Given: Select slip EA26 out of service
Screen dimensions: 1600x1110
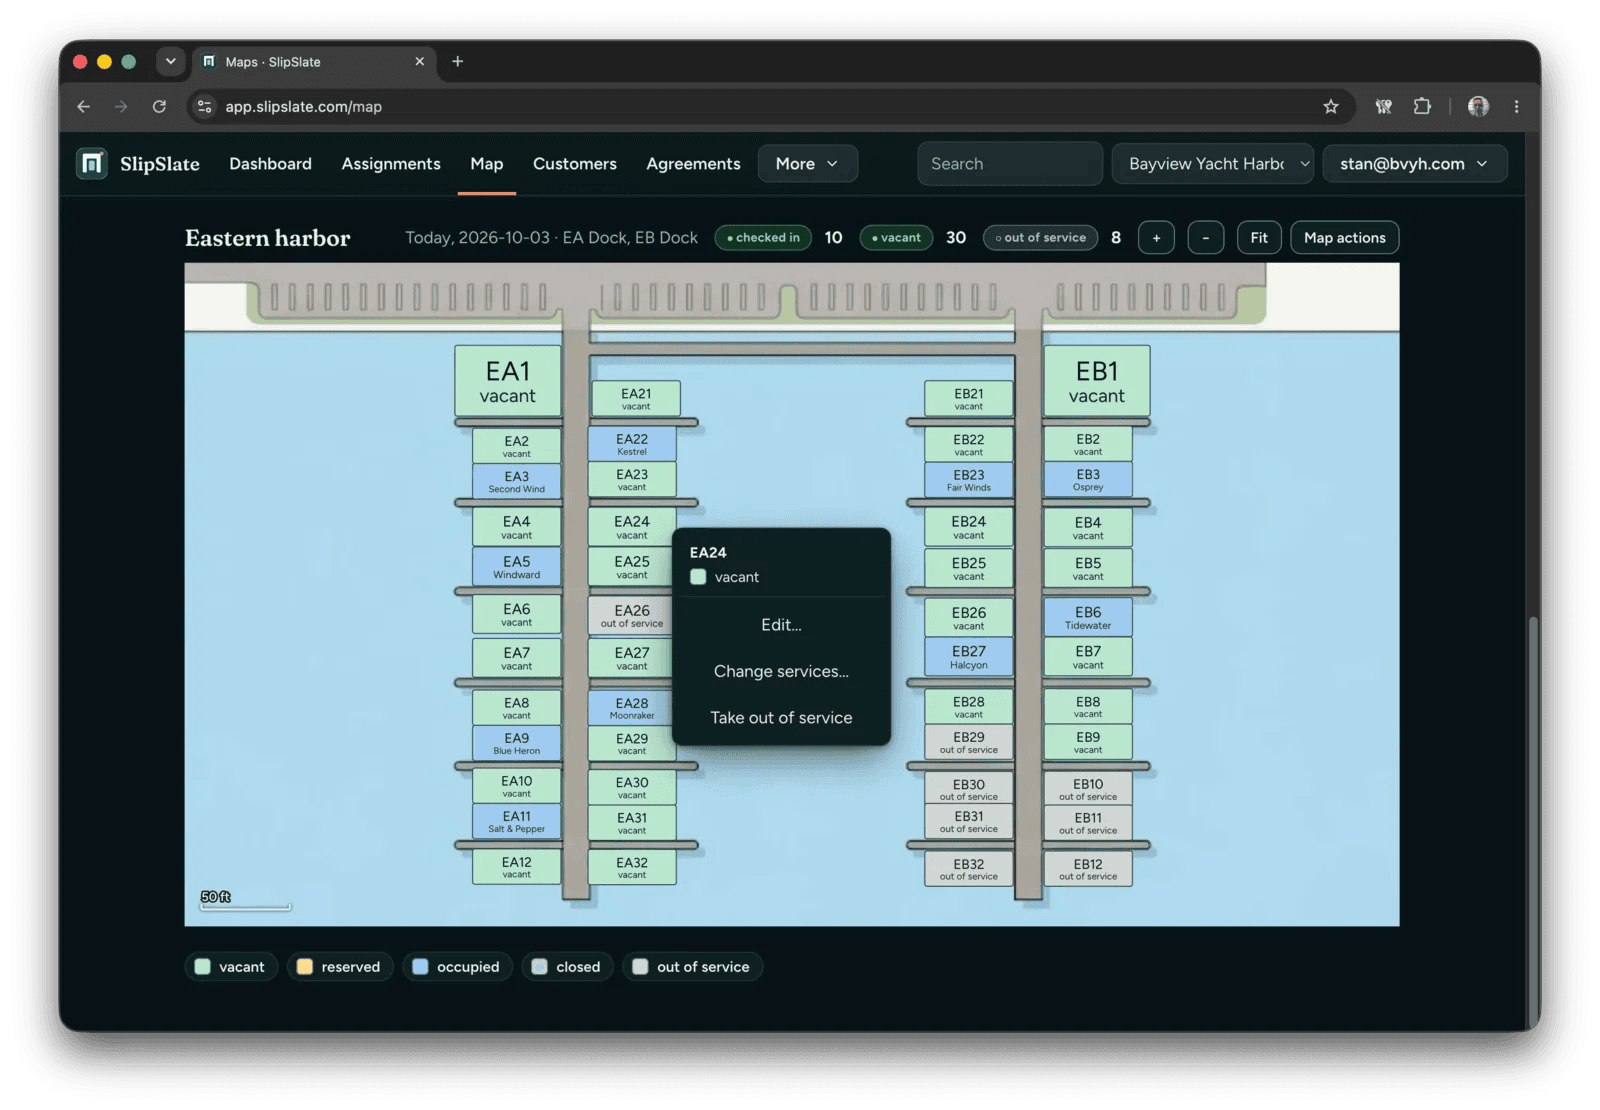Looking at the screenshot, I should (631, 615).
